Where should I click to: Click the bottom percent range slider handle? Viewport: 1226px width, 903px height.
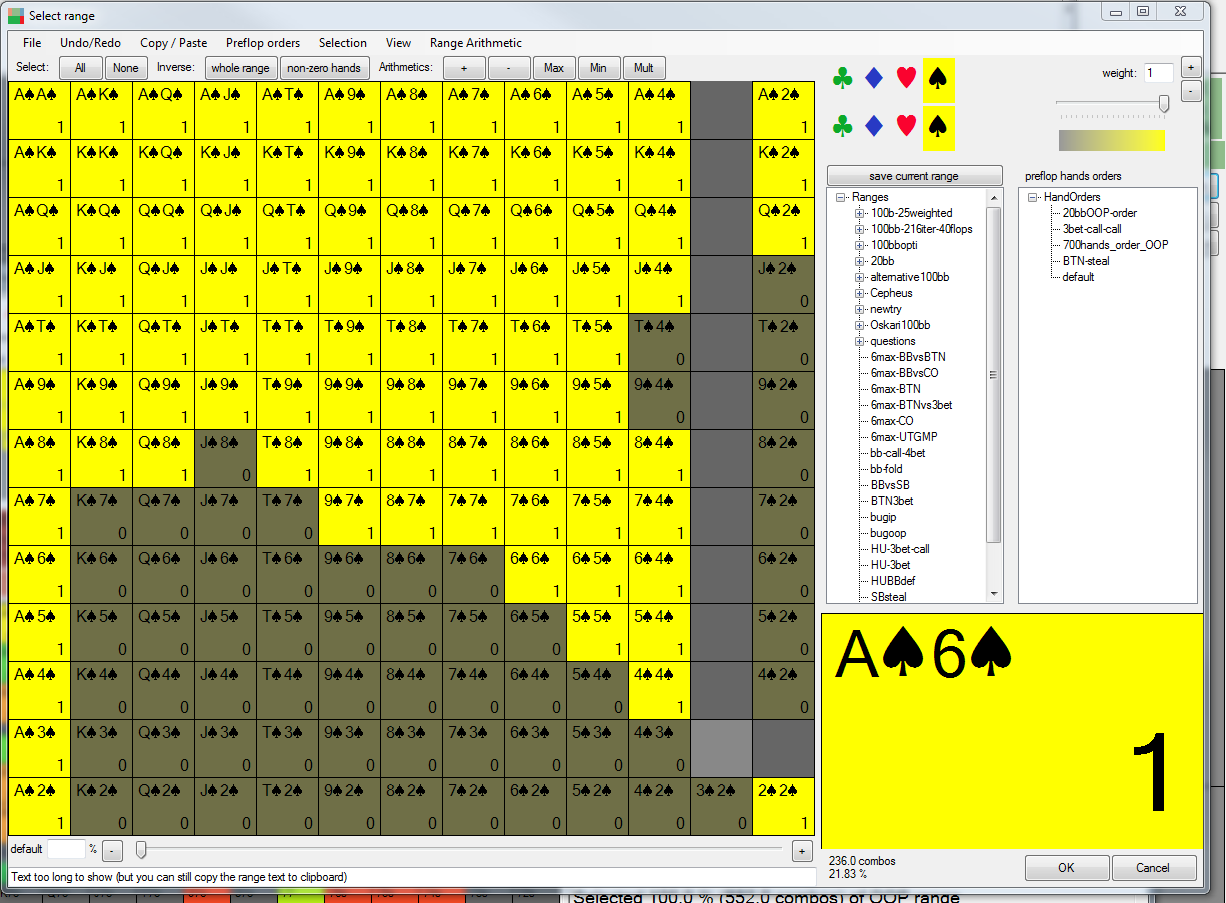(141, 850)
